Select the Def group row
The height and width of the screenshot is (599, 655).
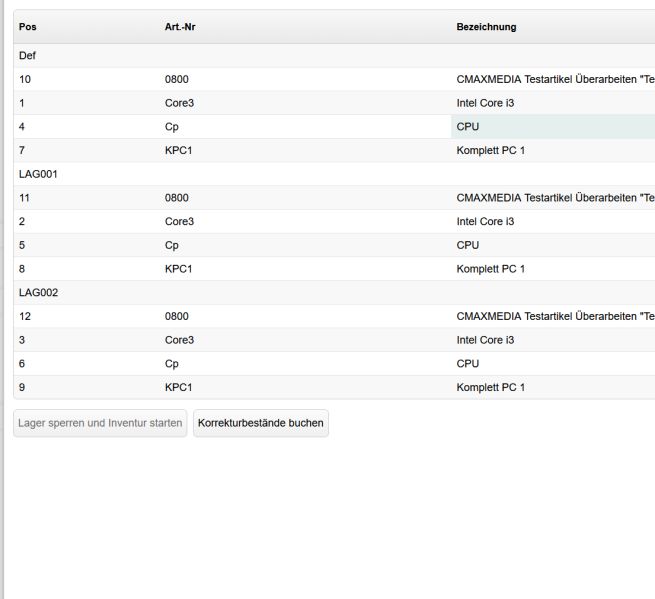pos(334,56)
